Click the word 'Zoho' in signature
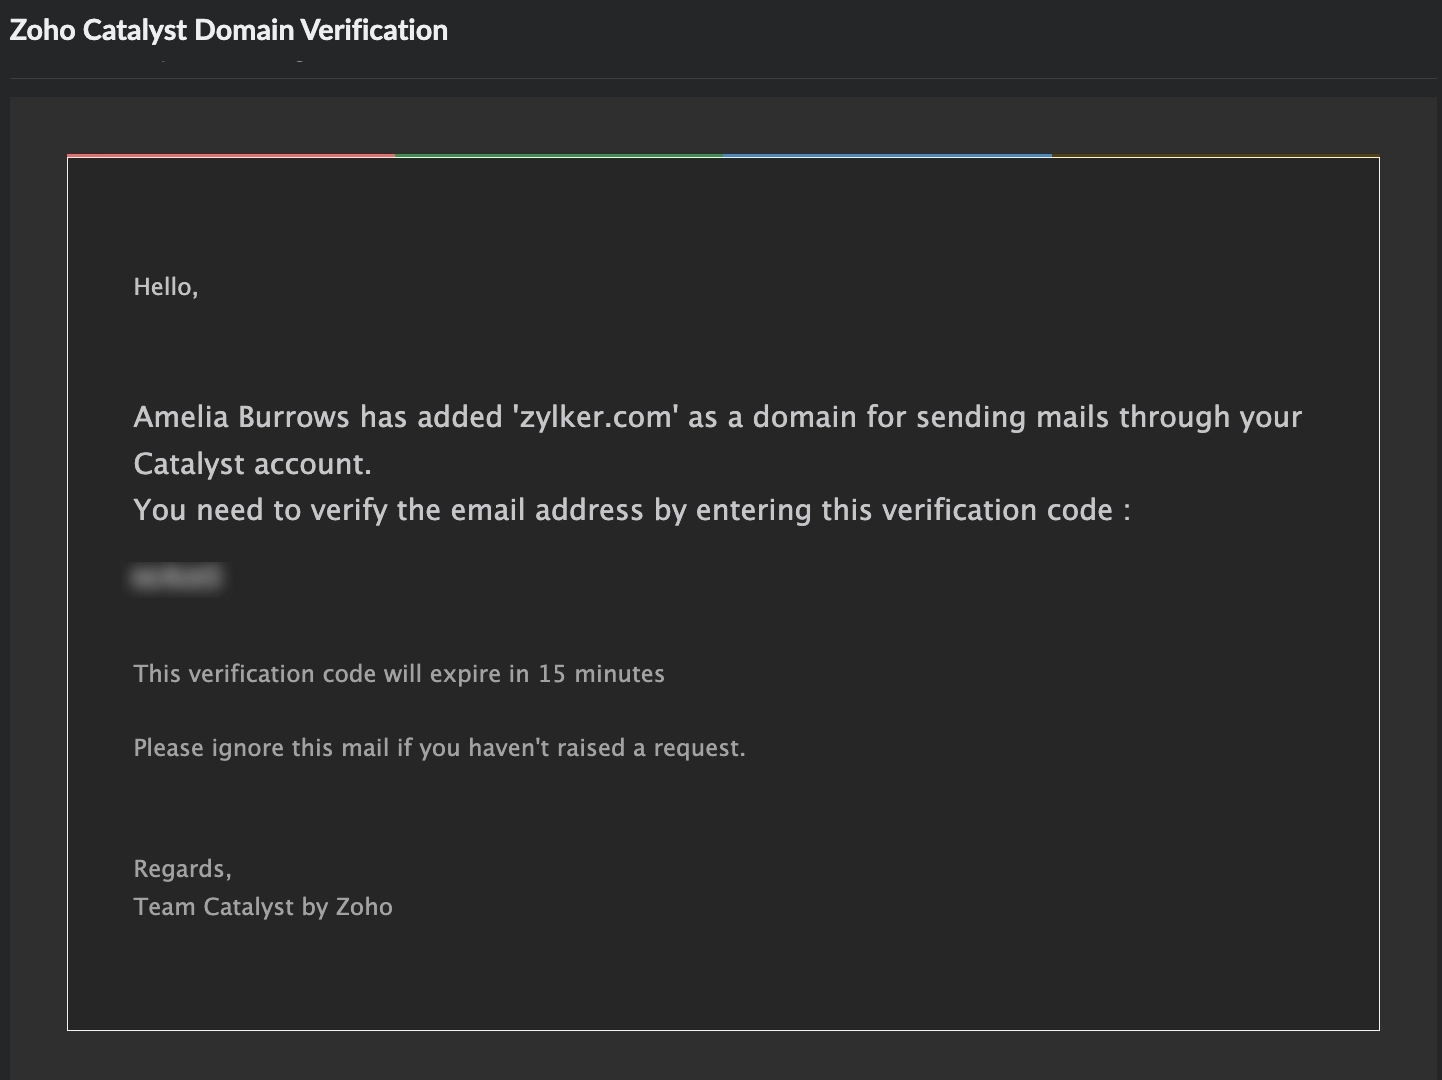The image size is (1442, 1080). click(364, 907)
